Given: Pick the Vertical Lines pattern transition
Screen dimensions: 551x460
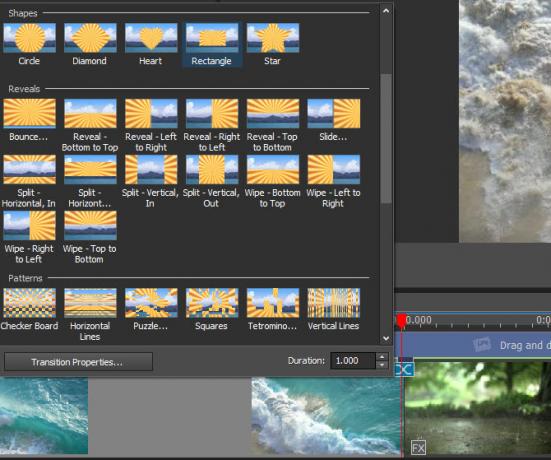Looking at the screenshot, I should tap(333, 310).
